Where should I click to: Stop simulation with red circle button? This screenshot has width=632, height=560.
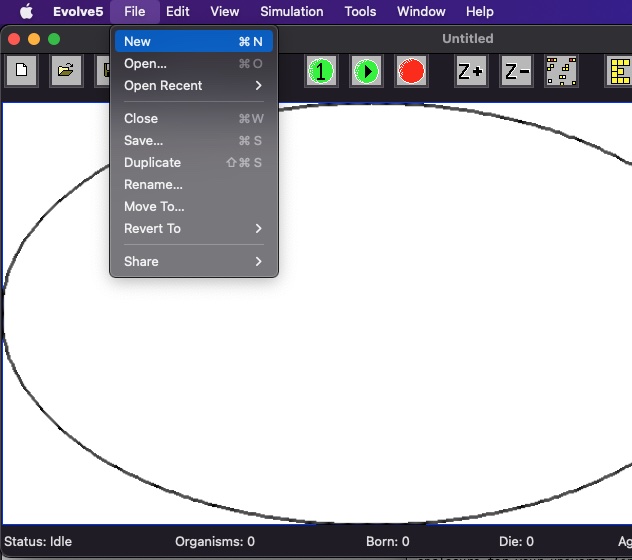point(411,71)
